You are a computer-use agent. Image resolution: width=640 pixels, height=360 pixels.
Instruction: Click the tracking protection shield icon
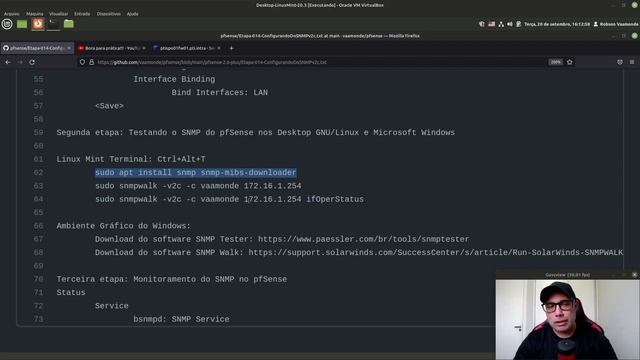(82, 62)
